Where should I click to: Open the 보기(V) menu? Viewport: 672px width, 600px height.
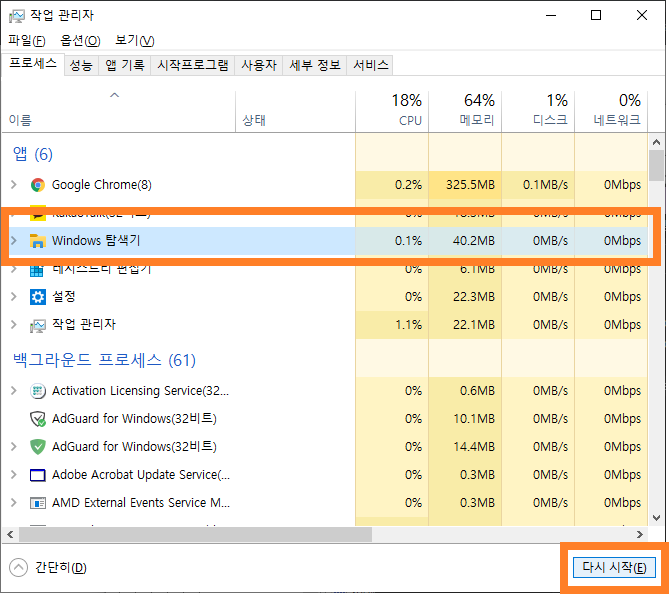pos(135,41)
